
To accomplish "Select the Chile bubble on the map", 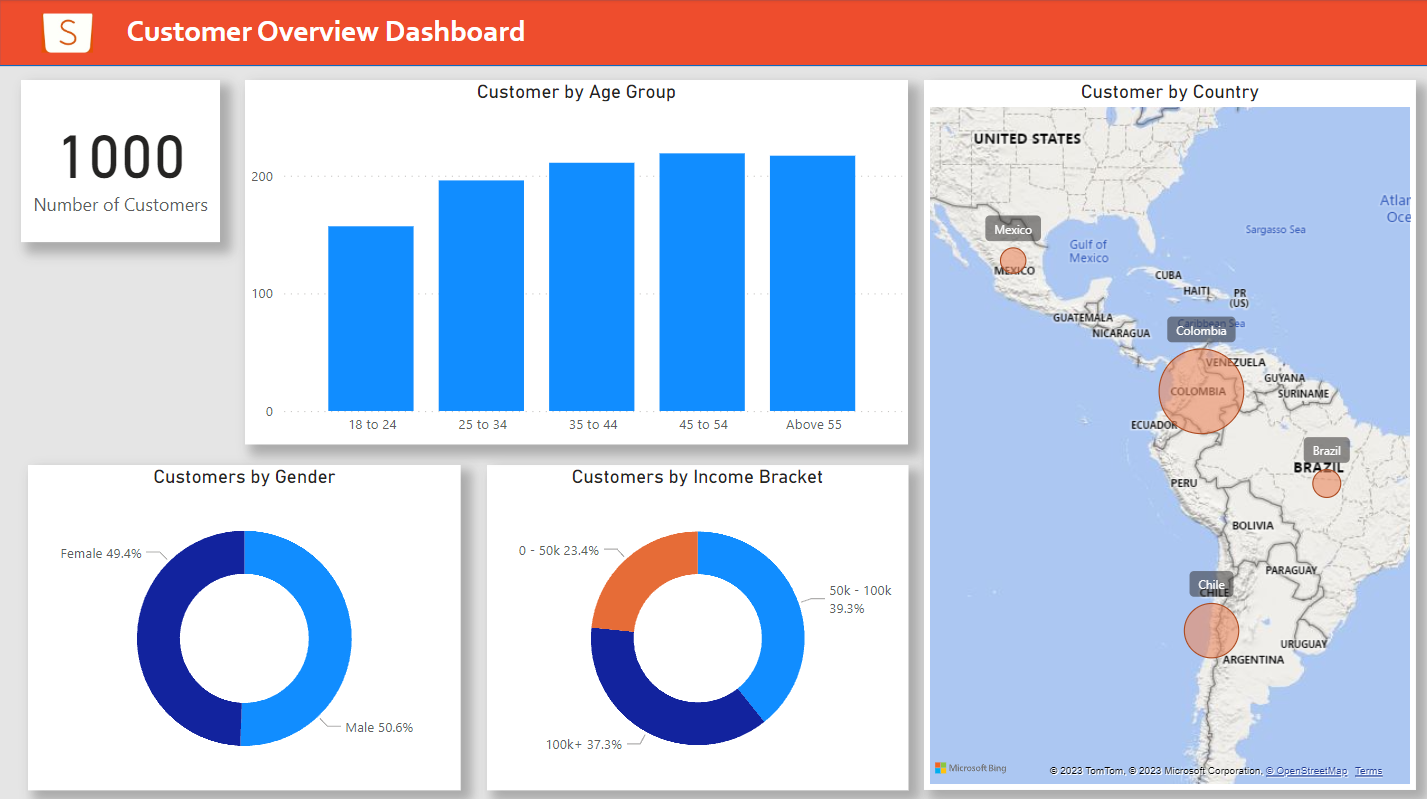I will (1211, 630).
